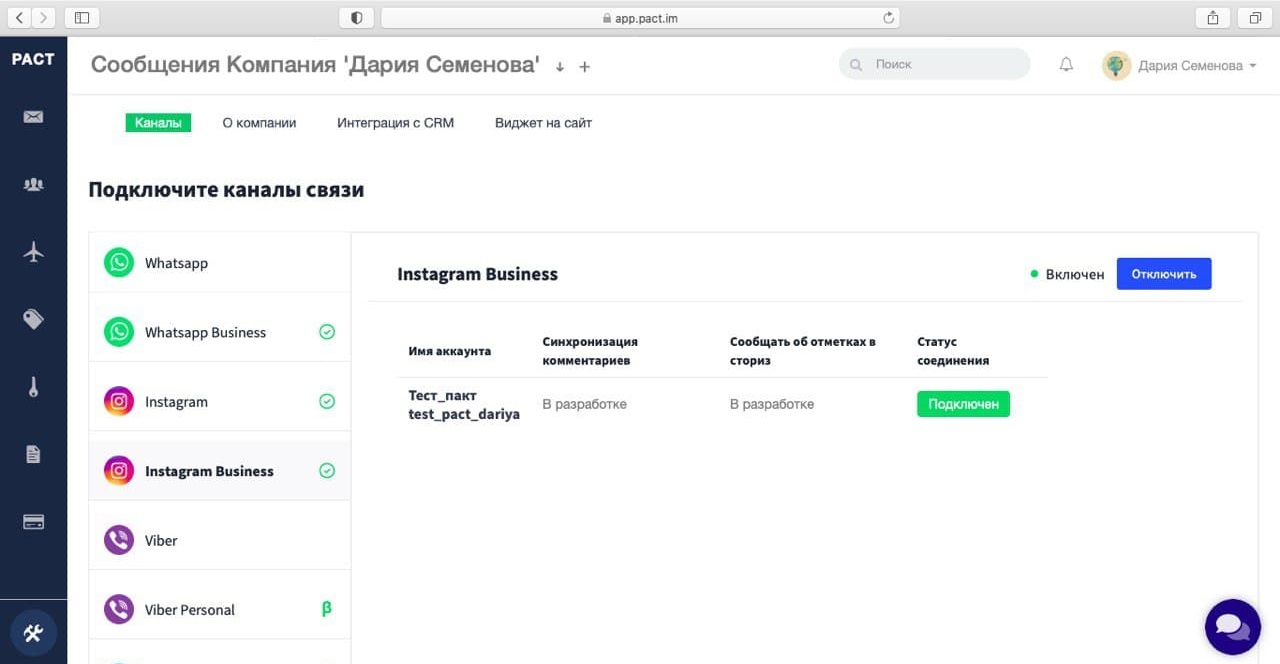
Task: Switch to Каналы tab
Action: coord(158,123)
